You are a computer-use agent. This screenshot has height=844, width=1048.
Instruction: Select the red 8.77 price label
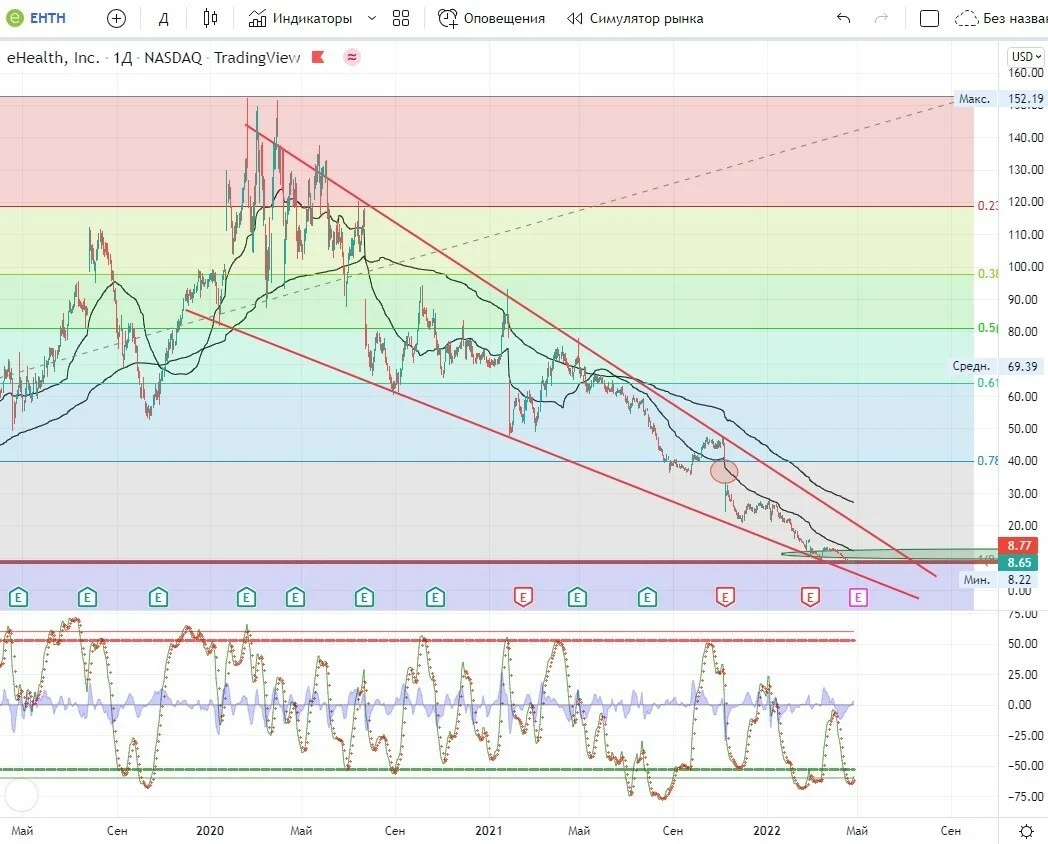click(x=1019, y=545)
